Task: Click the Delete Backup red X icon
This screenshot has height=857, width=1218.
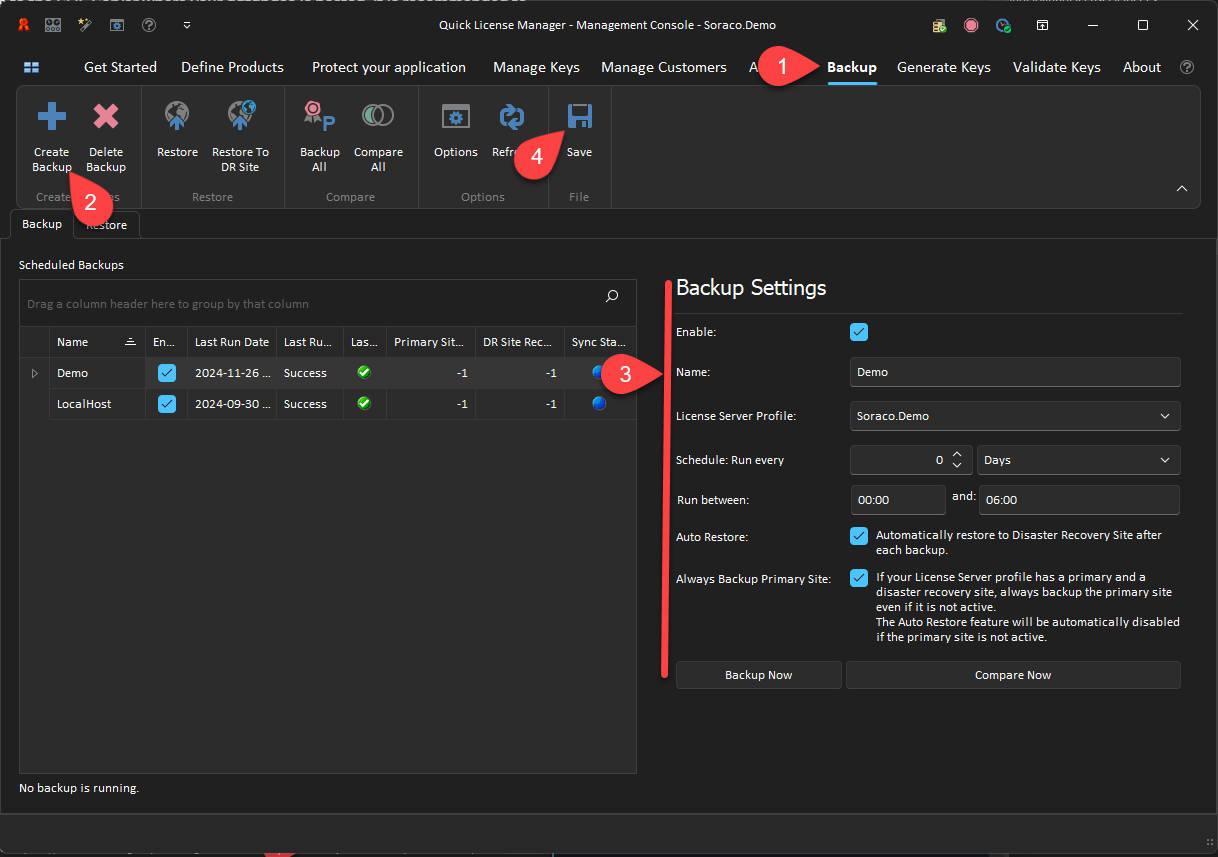Action: pos(106,118)
